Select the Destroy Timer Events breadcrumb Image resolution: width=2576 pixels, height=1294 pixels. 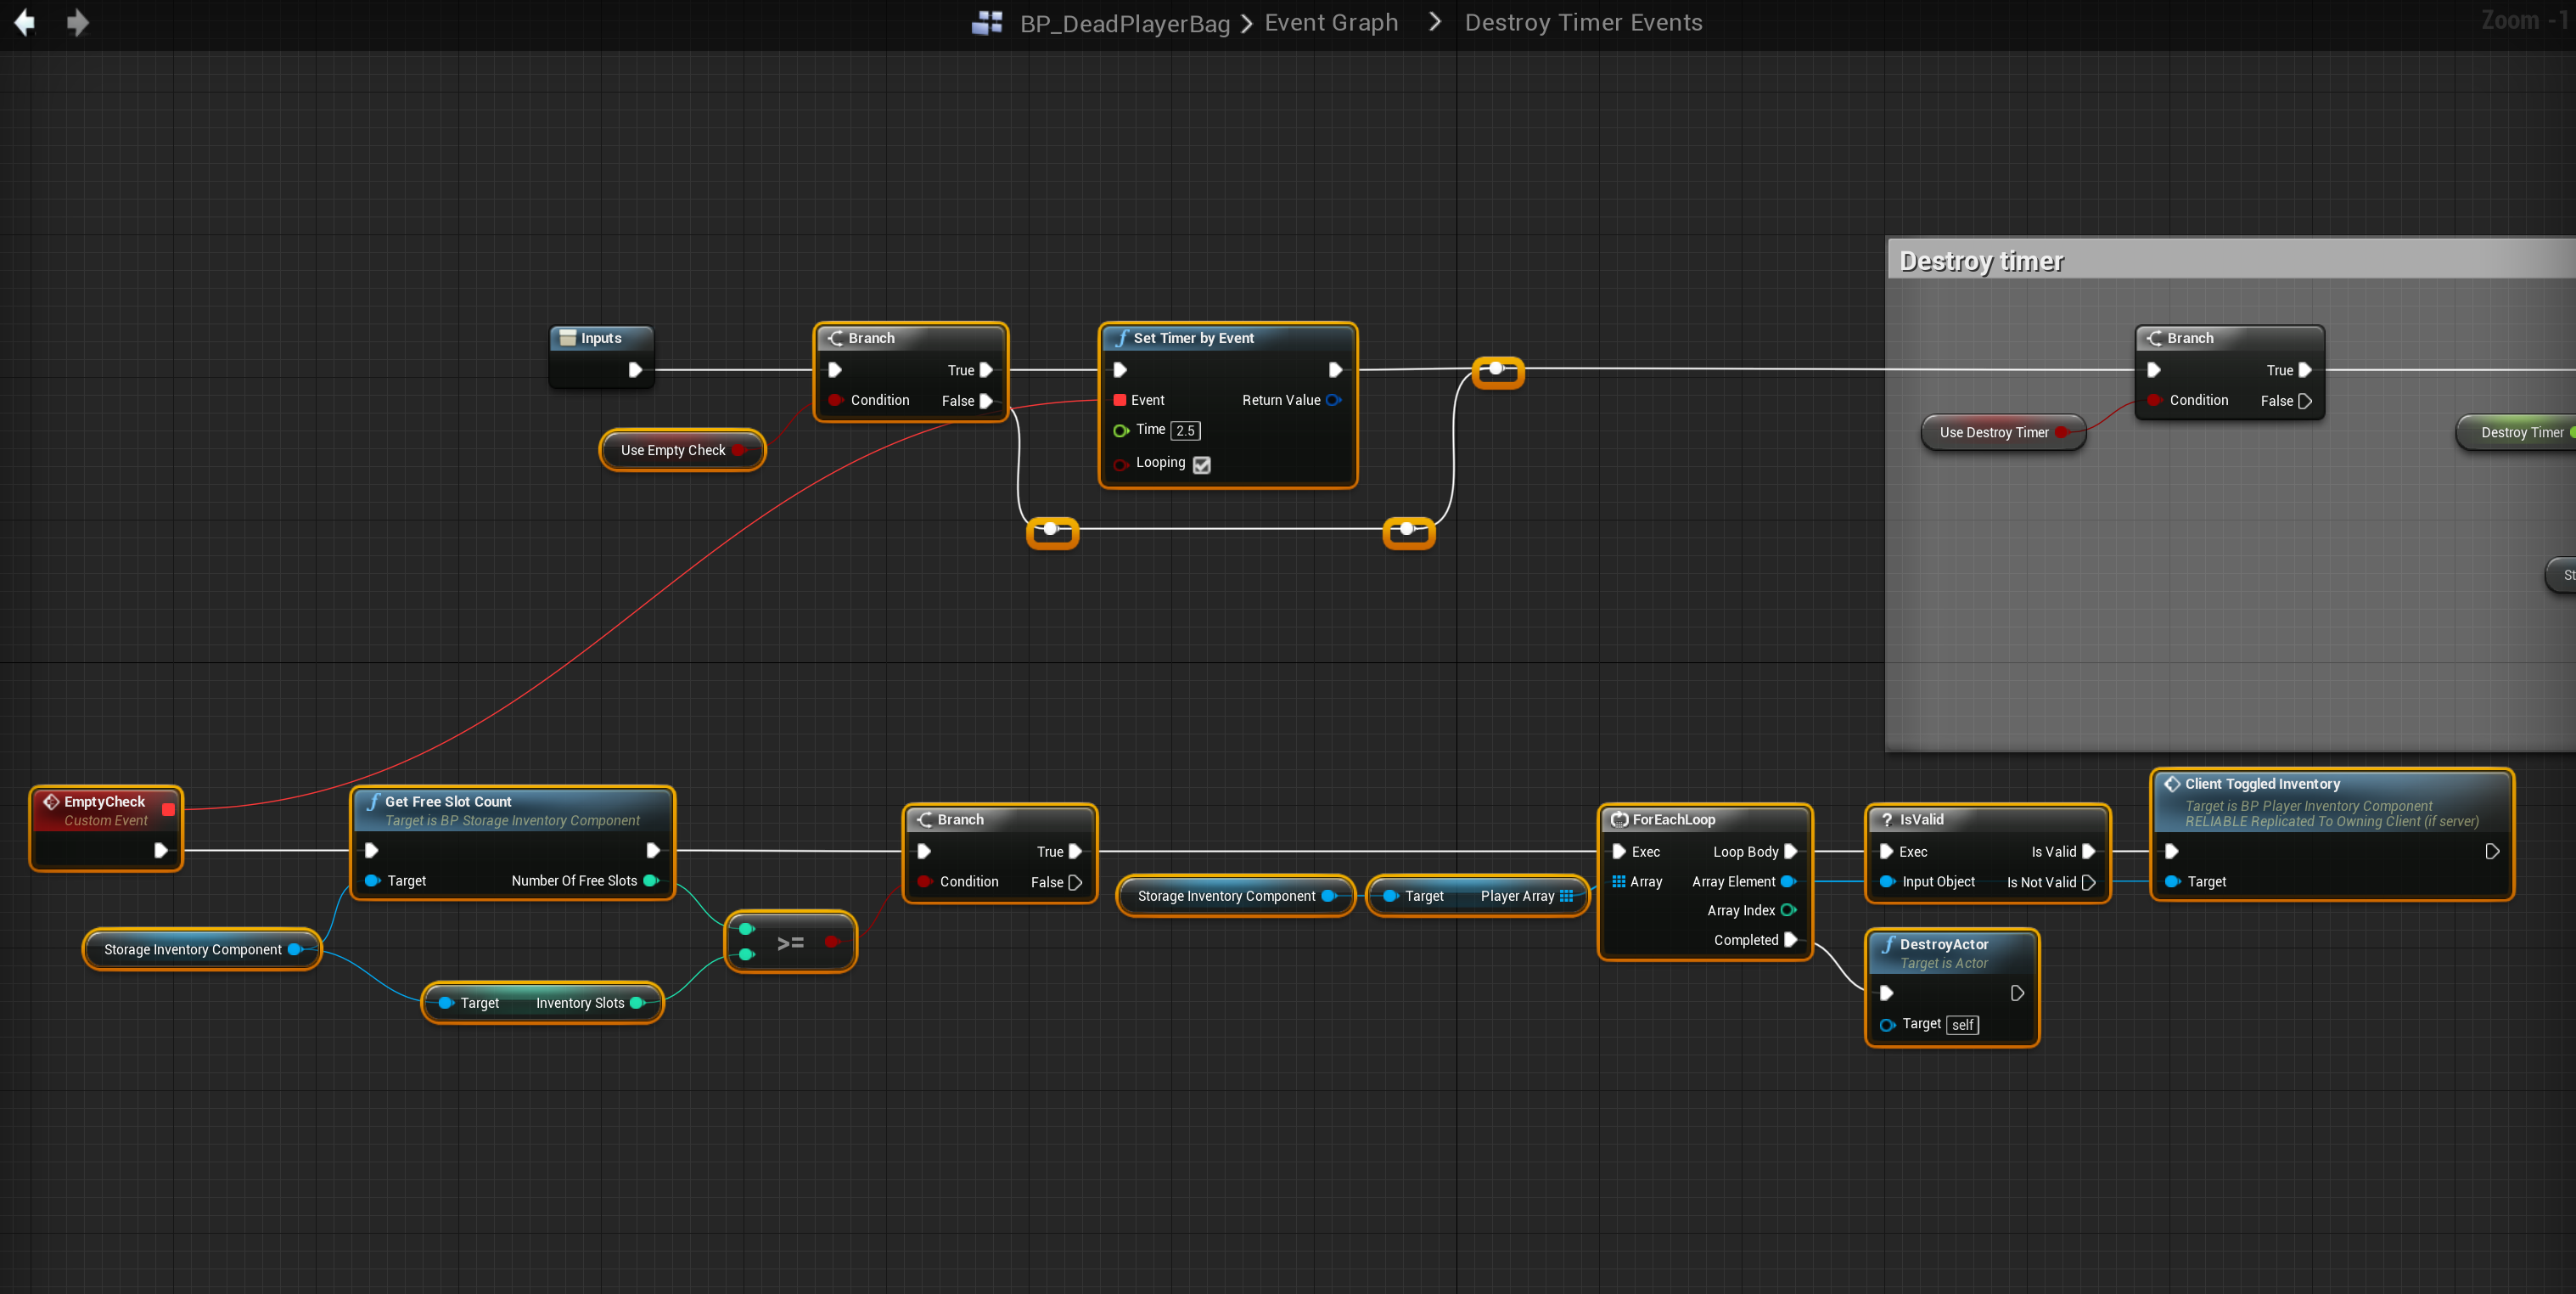[x=1583, y=22]
